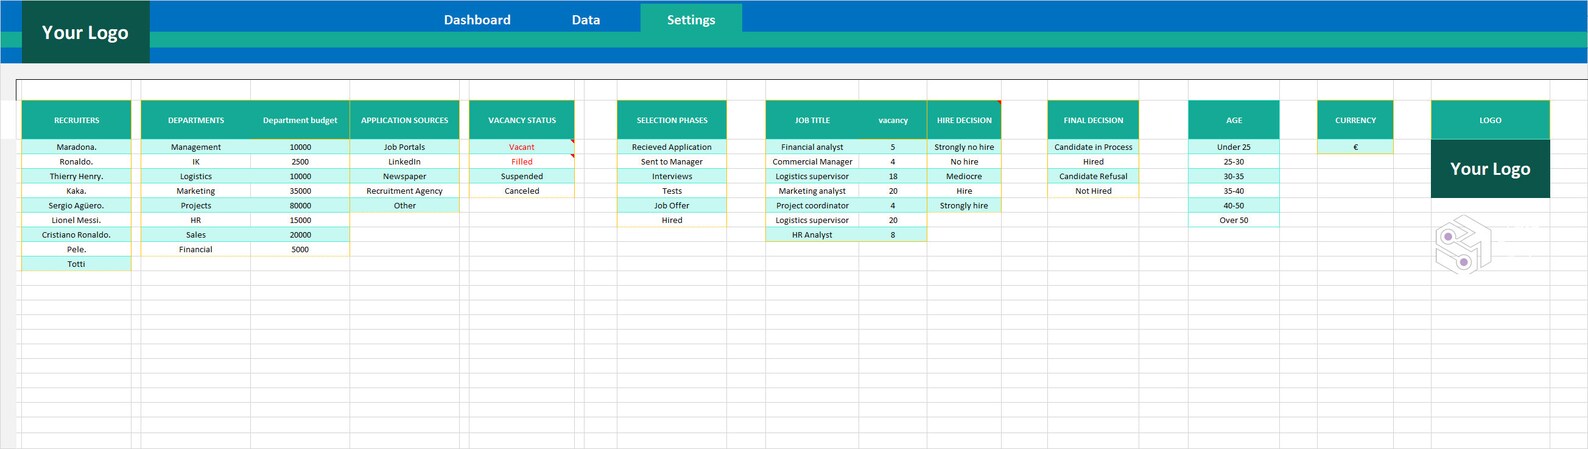The image size is (1588, 449).
Task: Click the Over 50 age cell
Action: (x=1234, y=220)
